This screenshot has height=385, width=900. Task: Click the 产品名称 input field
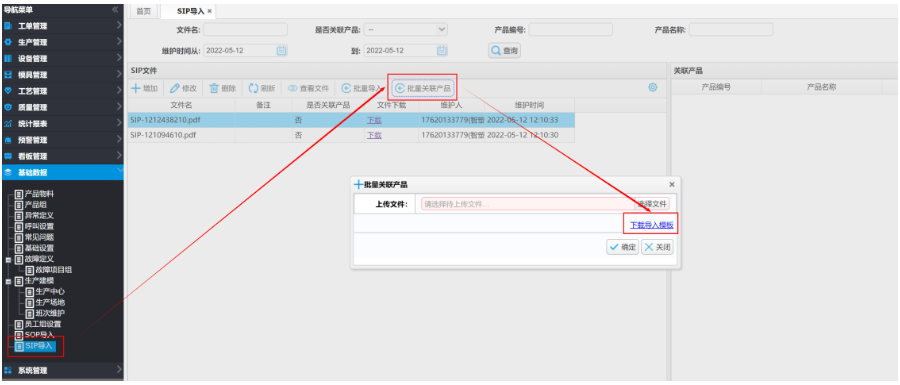pos(731,30)
